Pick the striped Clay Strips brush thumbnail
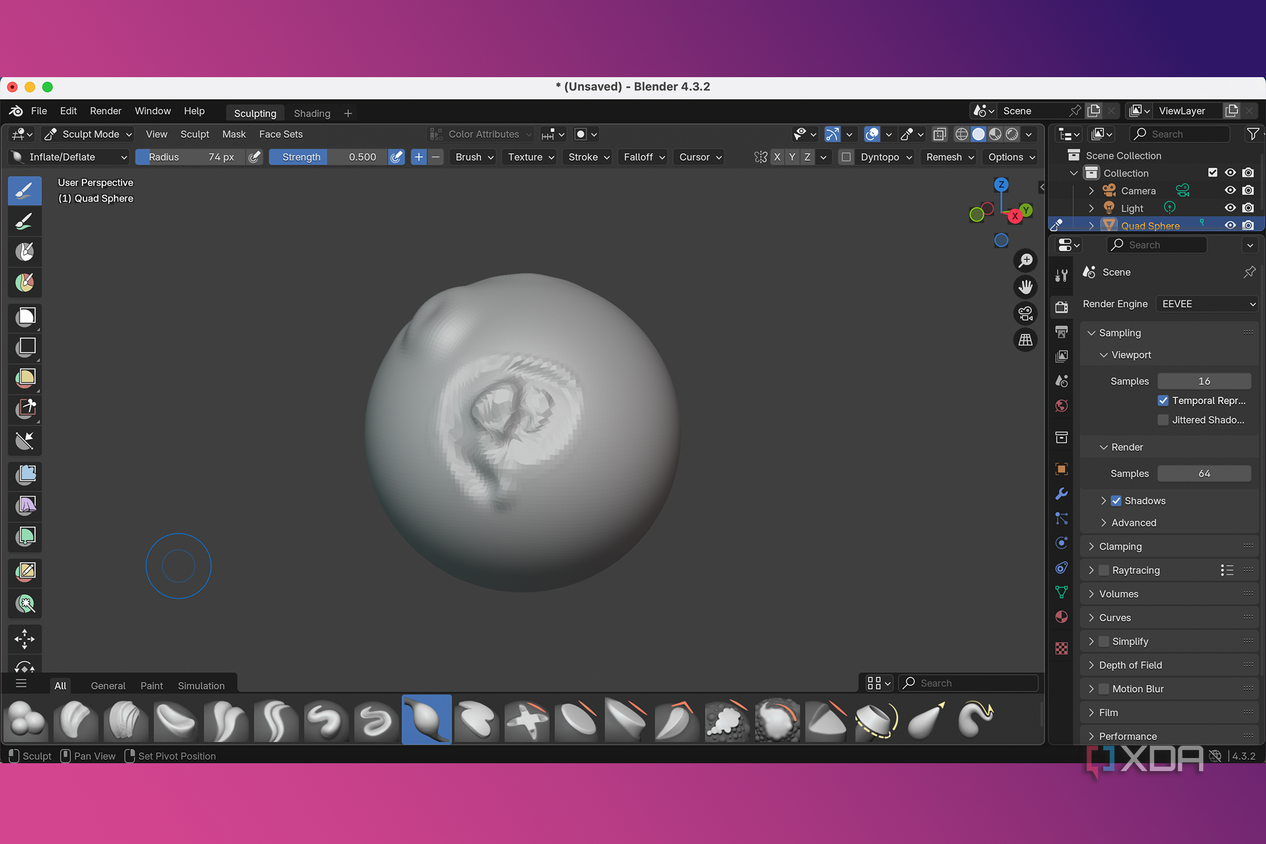1266x844 pixels. (x=126, y=719)
